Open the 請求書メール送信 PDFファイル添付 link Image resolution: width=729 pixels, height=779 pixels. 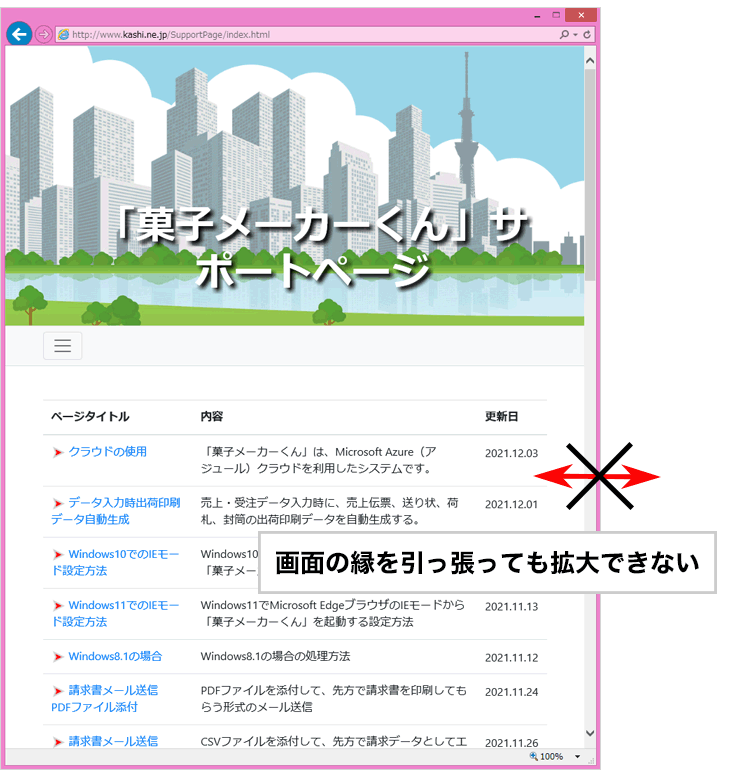105,699
